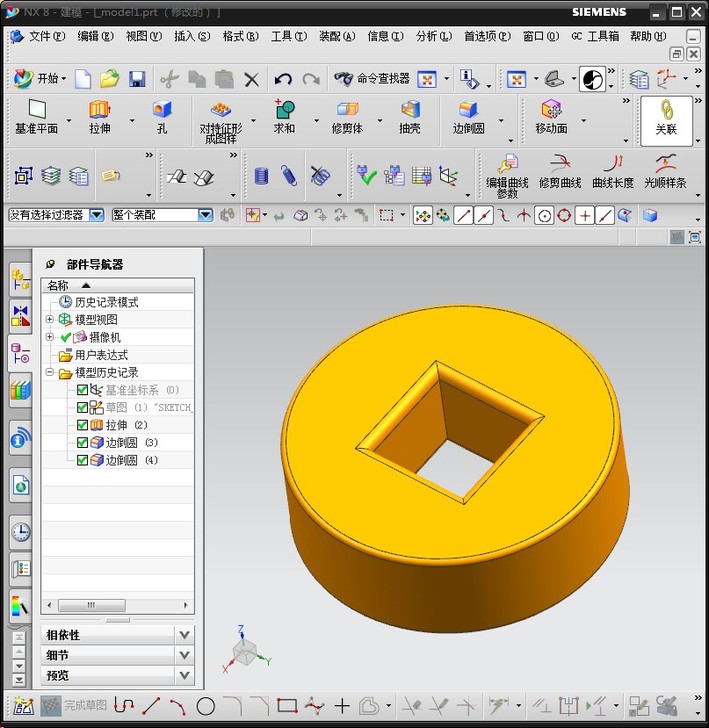709x728 pixels.
Task: Select the 孔 (Hole) tool
Action: coord(161,110)
